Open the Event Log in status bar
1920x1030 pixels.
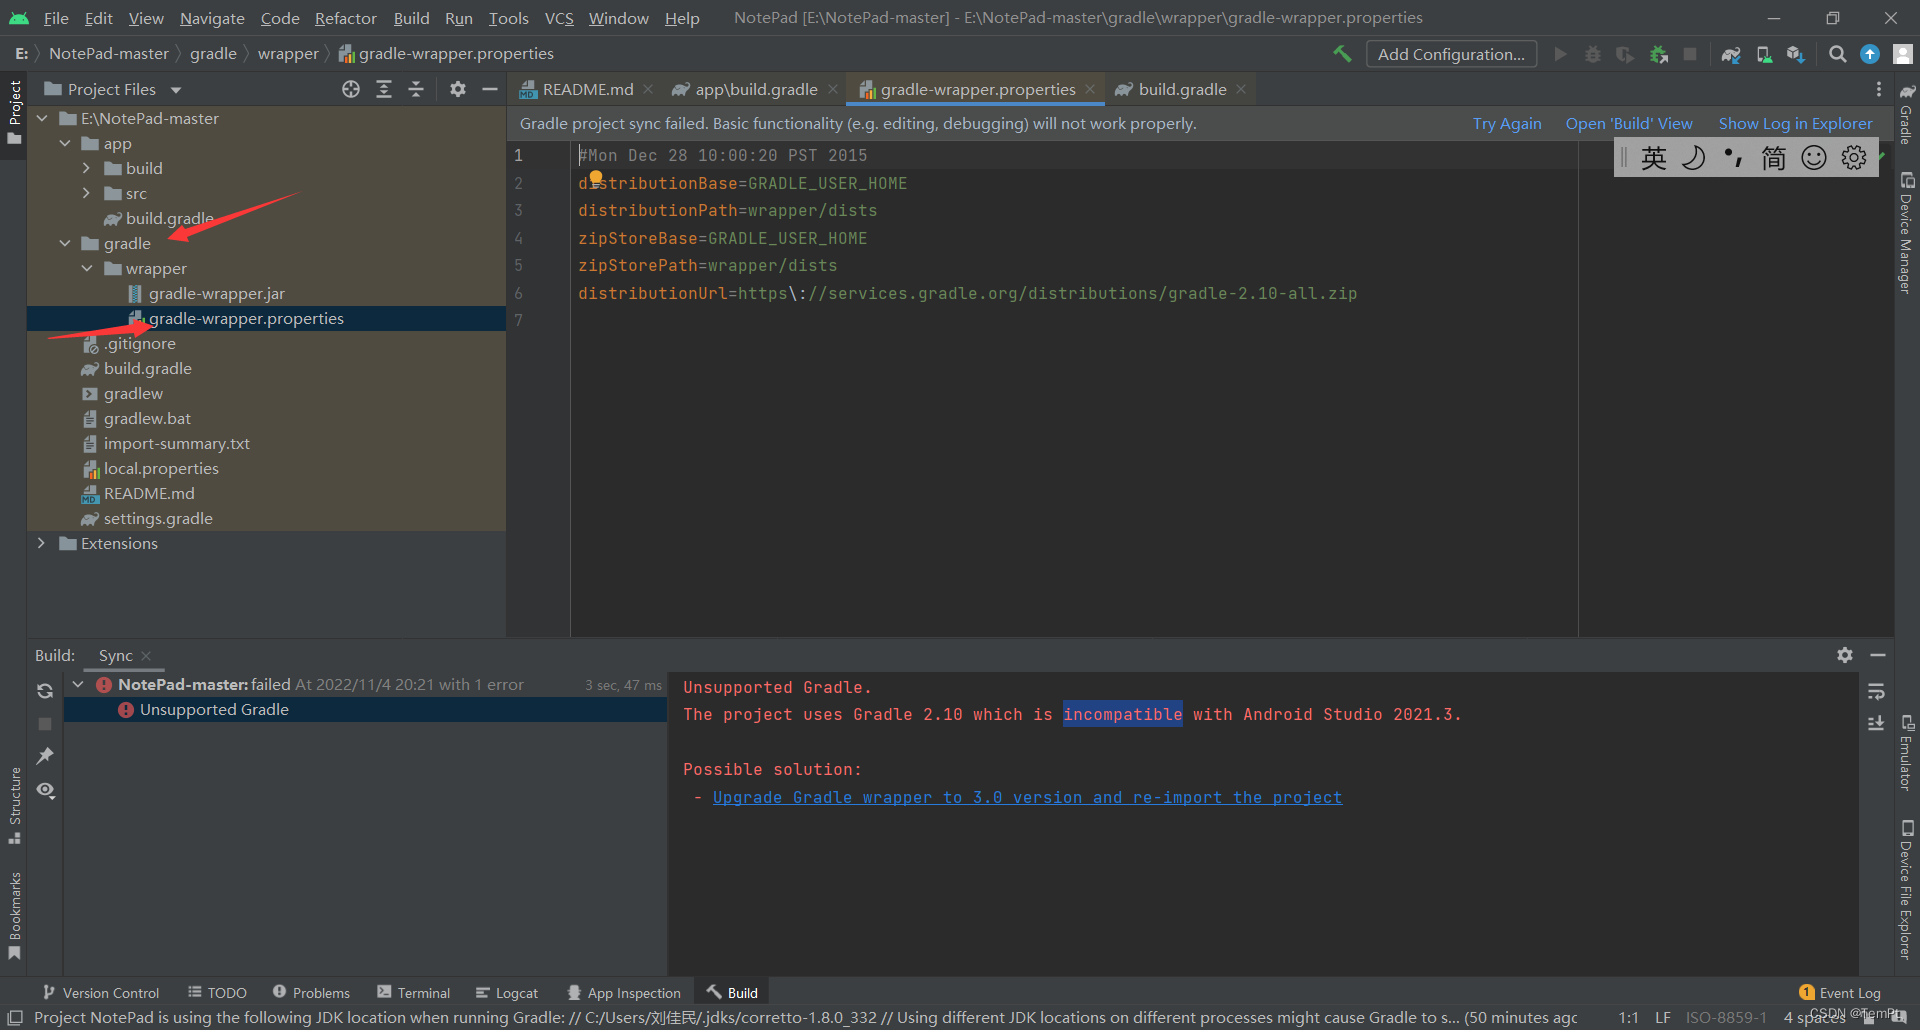point(1848,992)
